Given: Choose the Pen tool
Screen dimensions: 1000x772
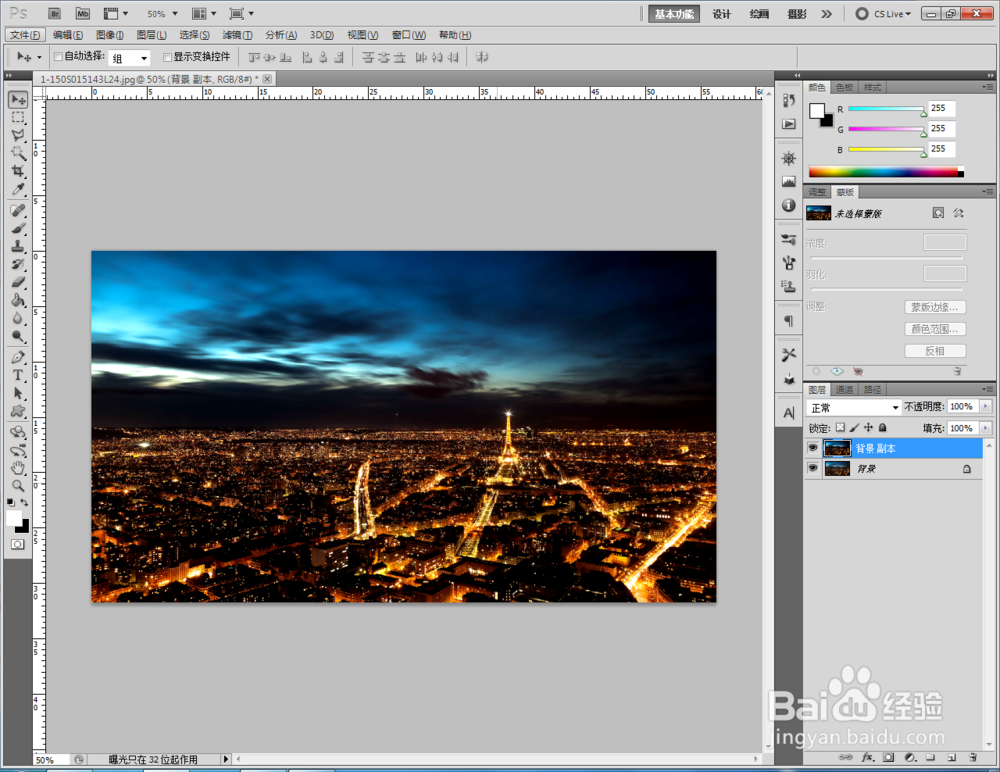Looking at the screenshot, I should 18,357.
